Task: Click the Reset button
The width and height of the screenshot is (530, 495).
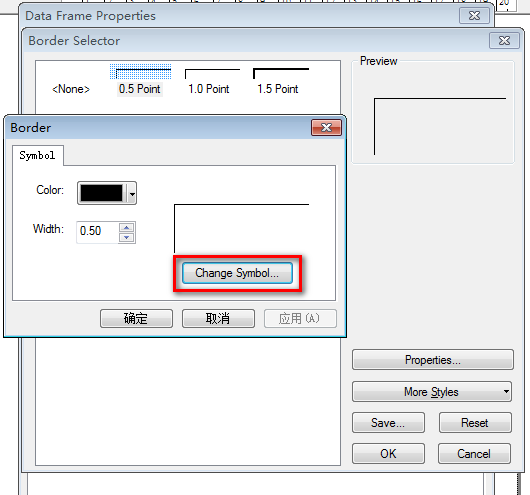Action: (x=475, y=423)
